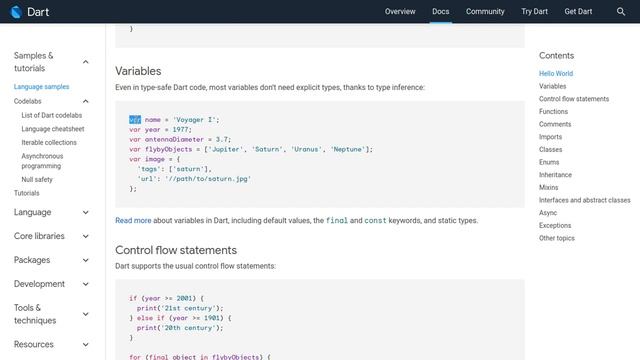Click the Samples & tutorials sidebar heading
The height and width of the screenshot is (360, 640).
click(33, 62)
